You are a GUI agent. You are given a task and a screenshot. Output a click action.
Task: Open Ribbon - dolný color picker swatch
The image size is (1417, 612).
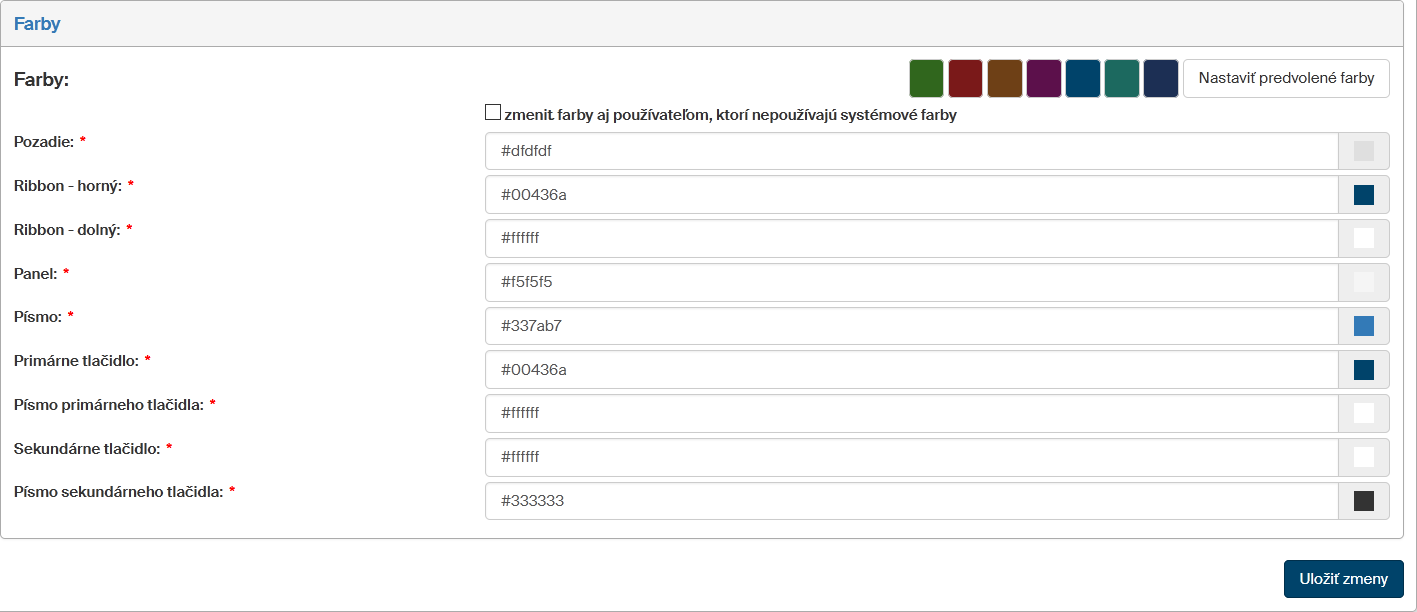coord(1363,238)
